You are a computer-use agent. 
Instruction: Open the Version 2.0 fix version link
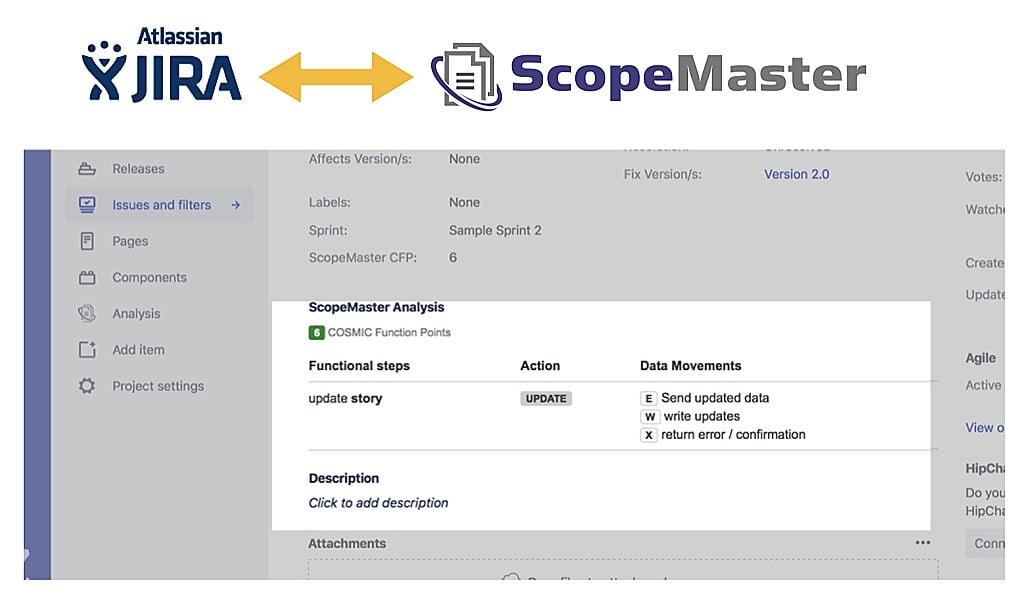point(796,174)
